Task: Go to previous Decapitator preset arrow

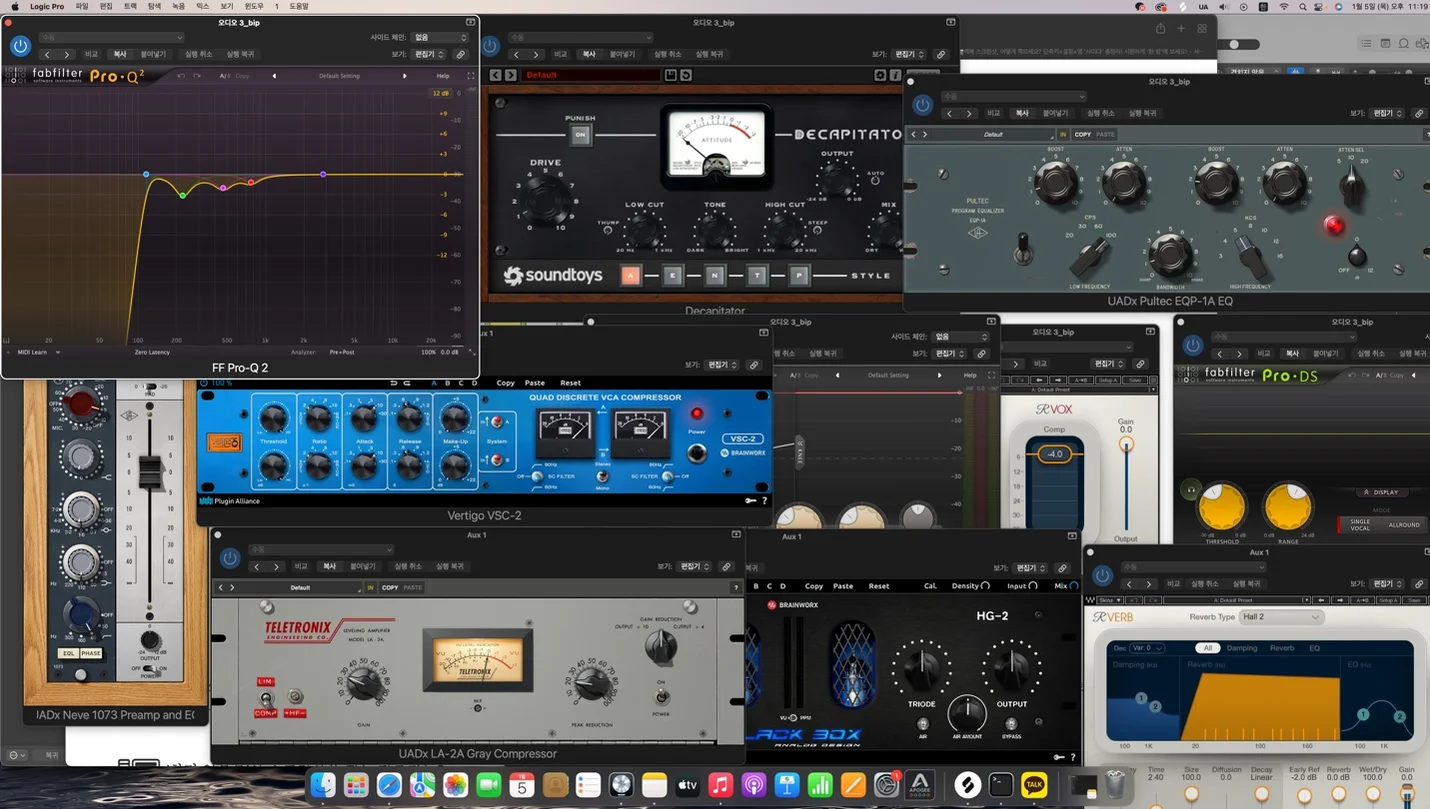Action: click(496, 75)
